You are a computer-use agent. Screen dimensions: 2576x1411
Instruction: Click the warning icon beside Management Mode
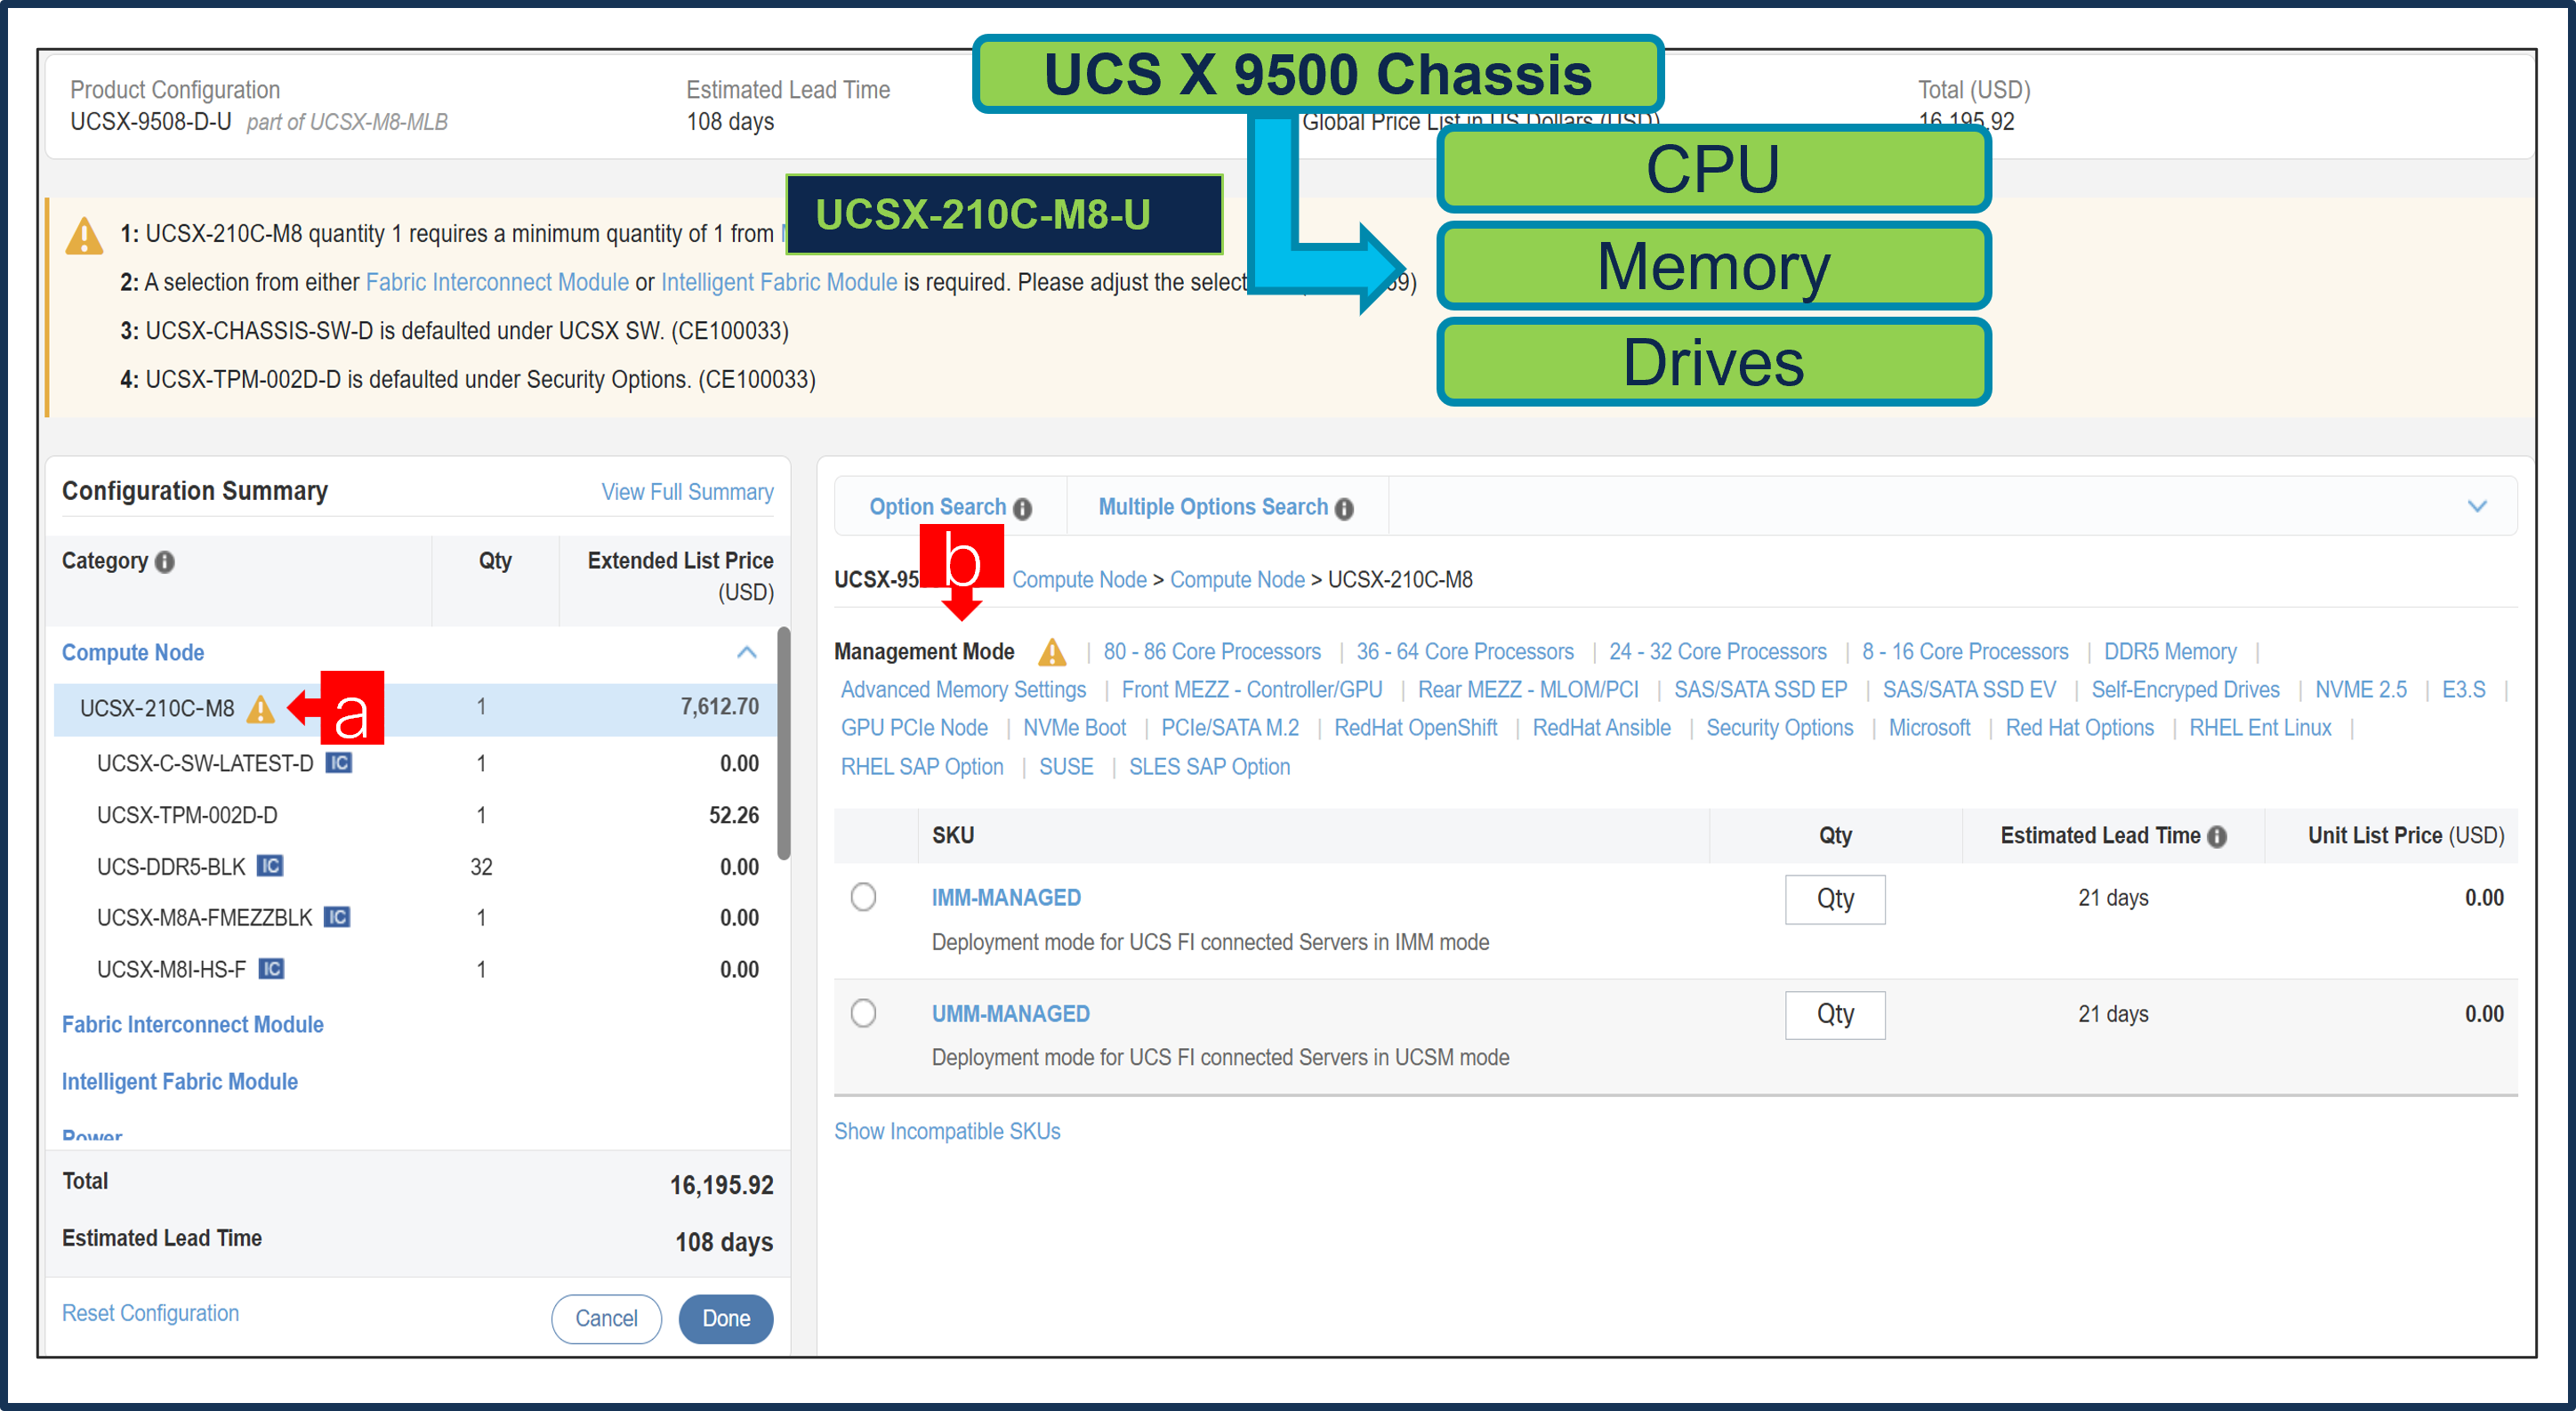[1052, 652]
